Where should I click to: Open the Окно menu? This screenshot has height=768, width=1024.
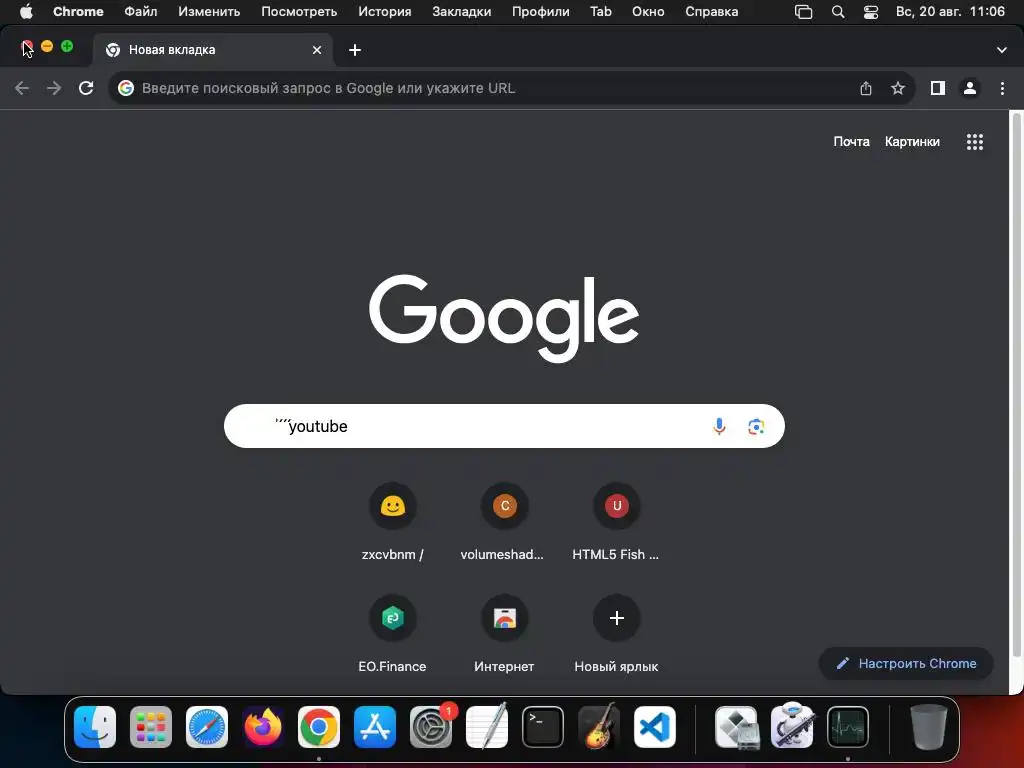(648, 12)
